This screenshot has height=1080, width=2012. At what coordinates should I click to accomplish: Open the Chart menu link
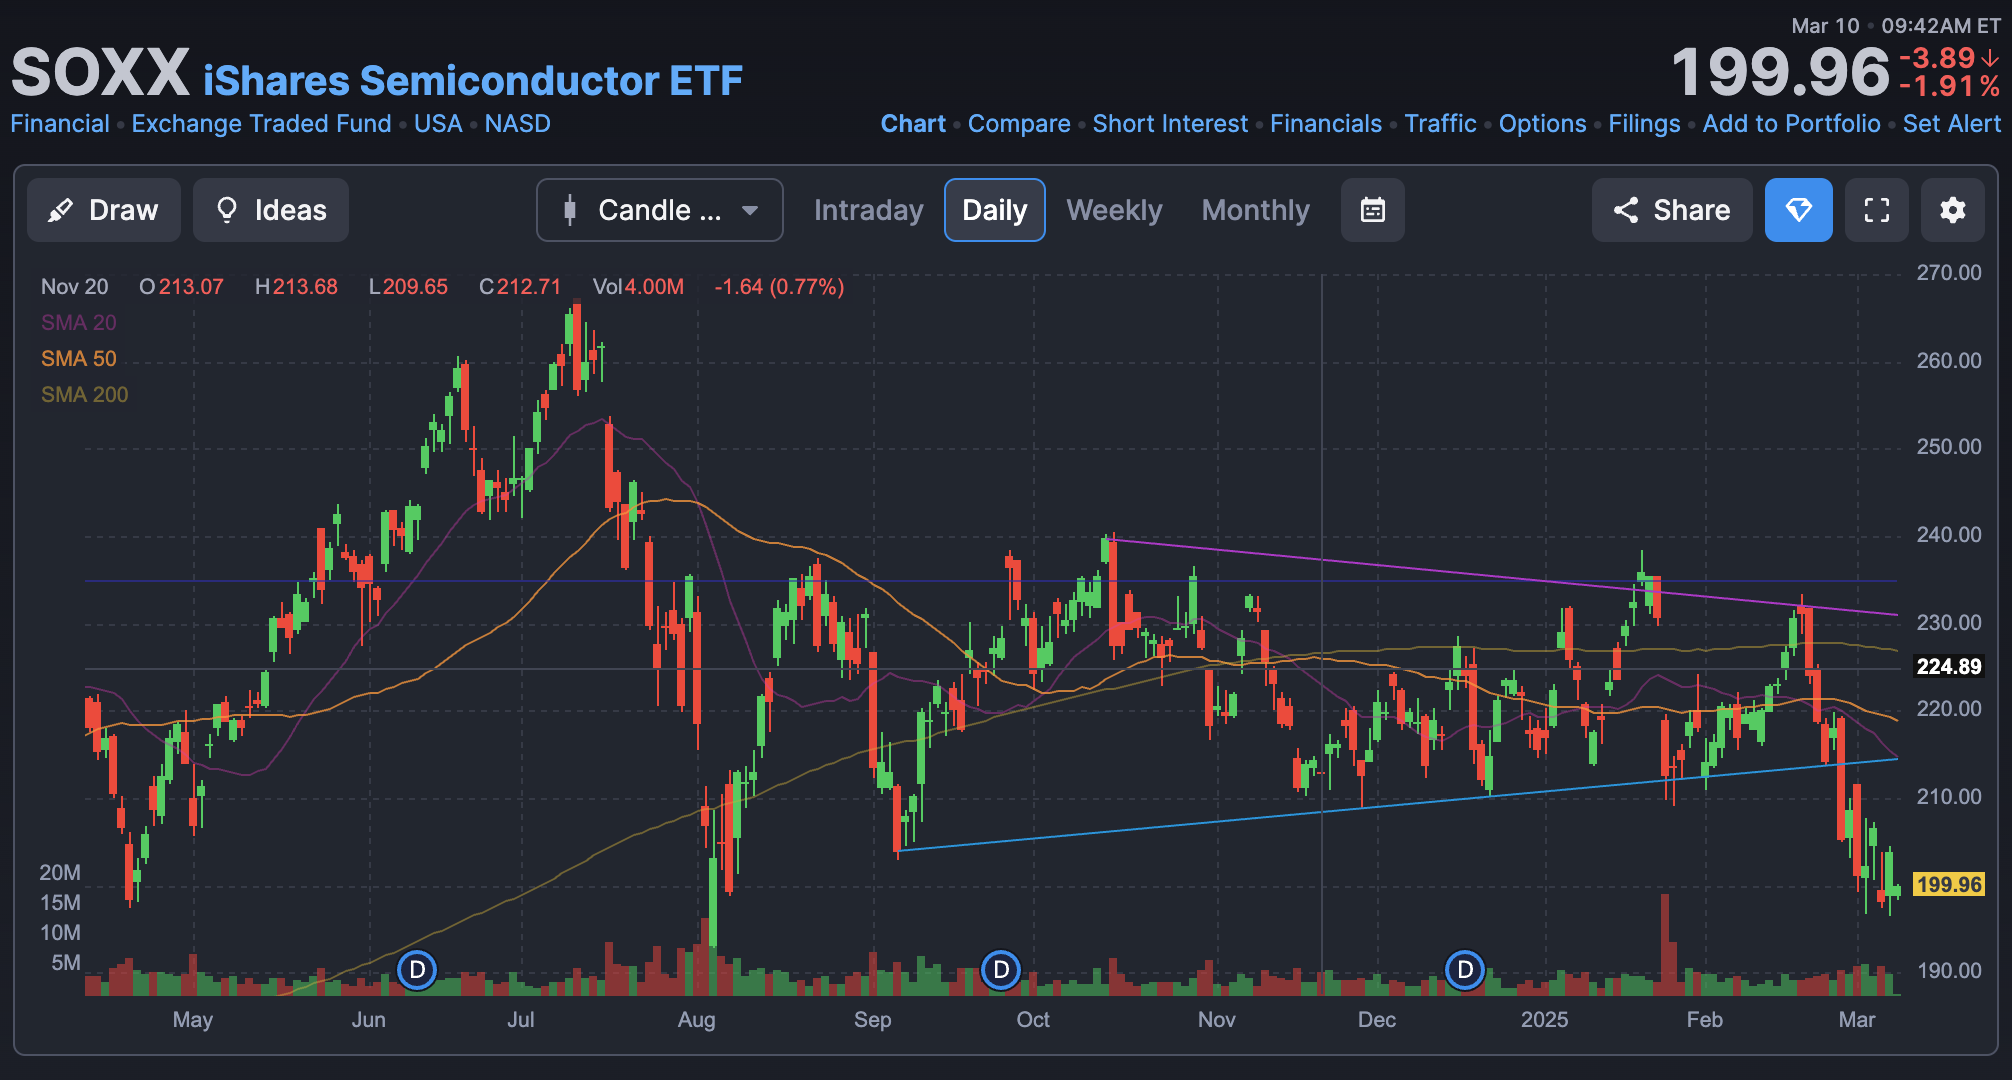point(913,123)
